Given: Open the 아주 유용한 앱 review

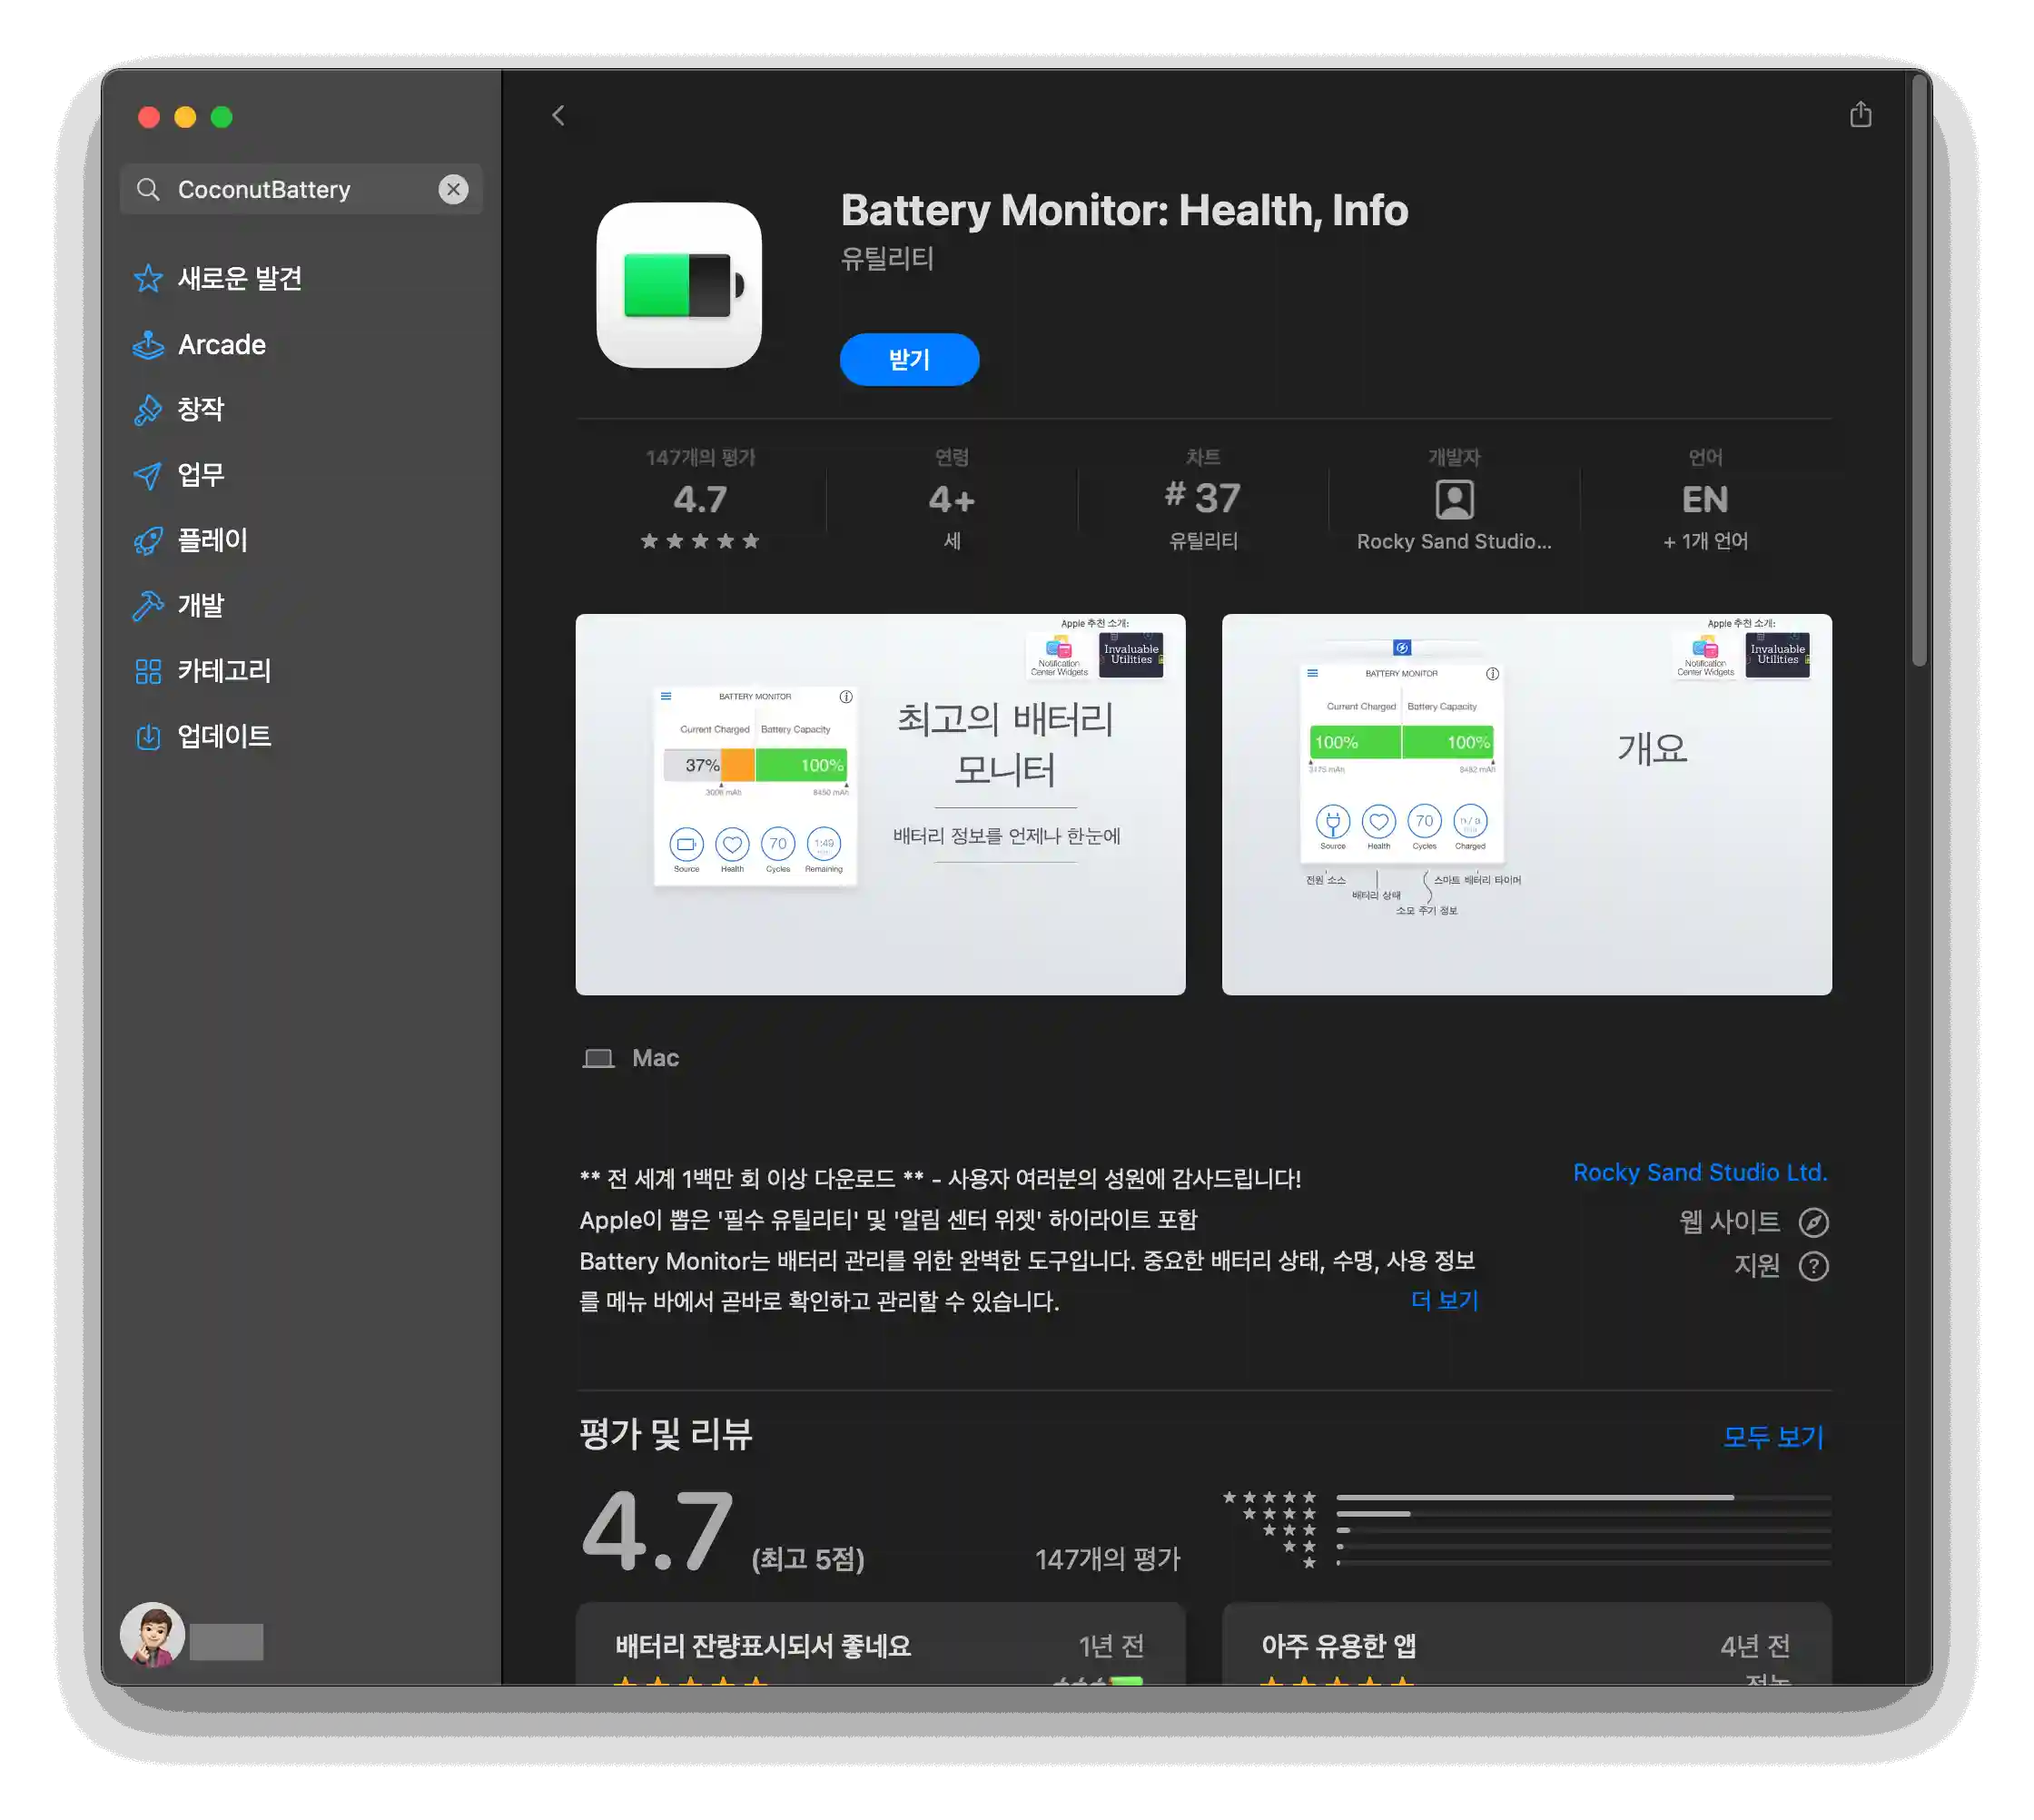Looking at the screenshot, I should click(x=1526, y=1643).
